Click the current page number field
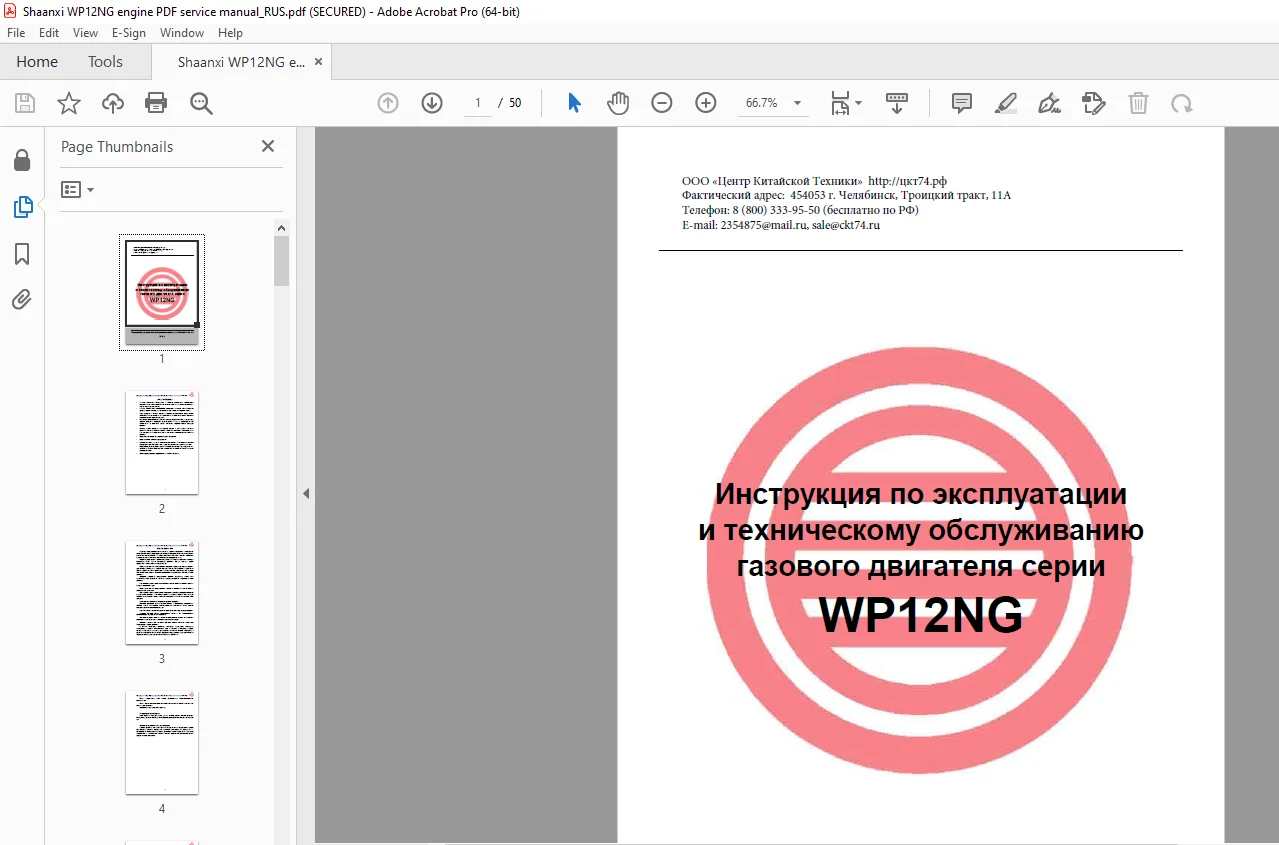The height and width of the screenshot is (845, 1279). 478,103
